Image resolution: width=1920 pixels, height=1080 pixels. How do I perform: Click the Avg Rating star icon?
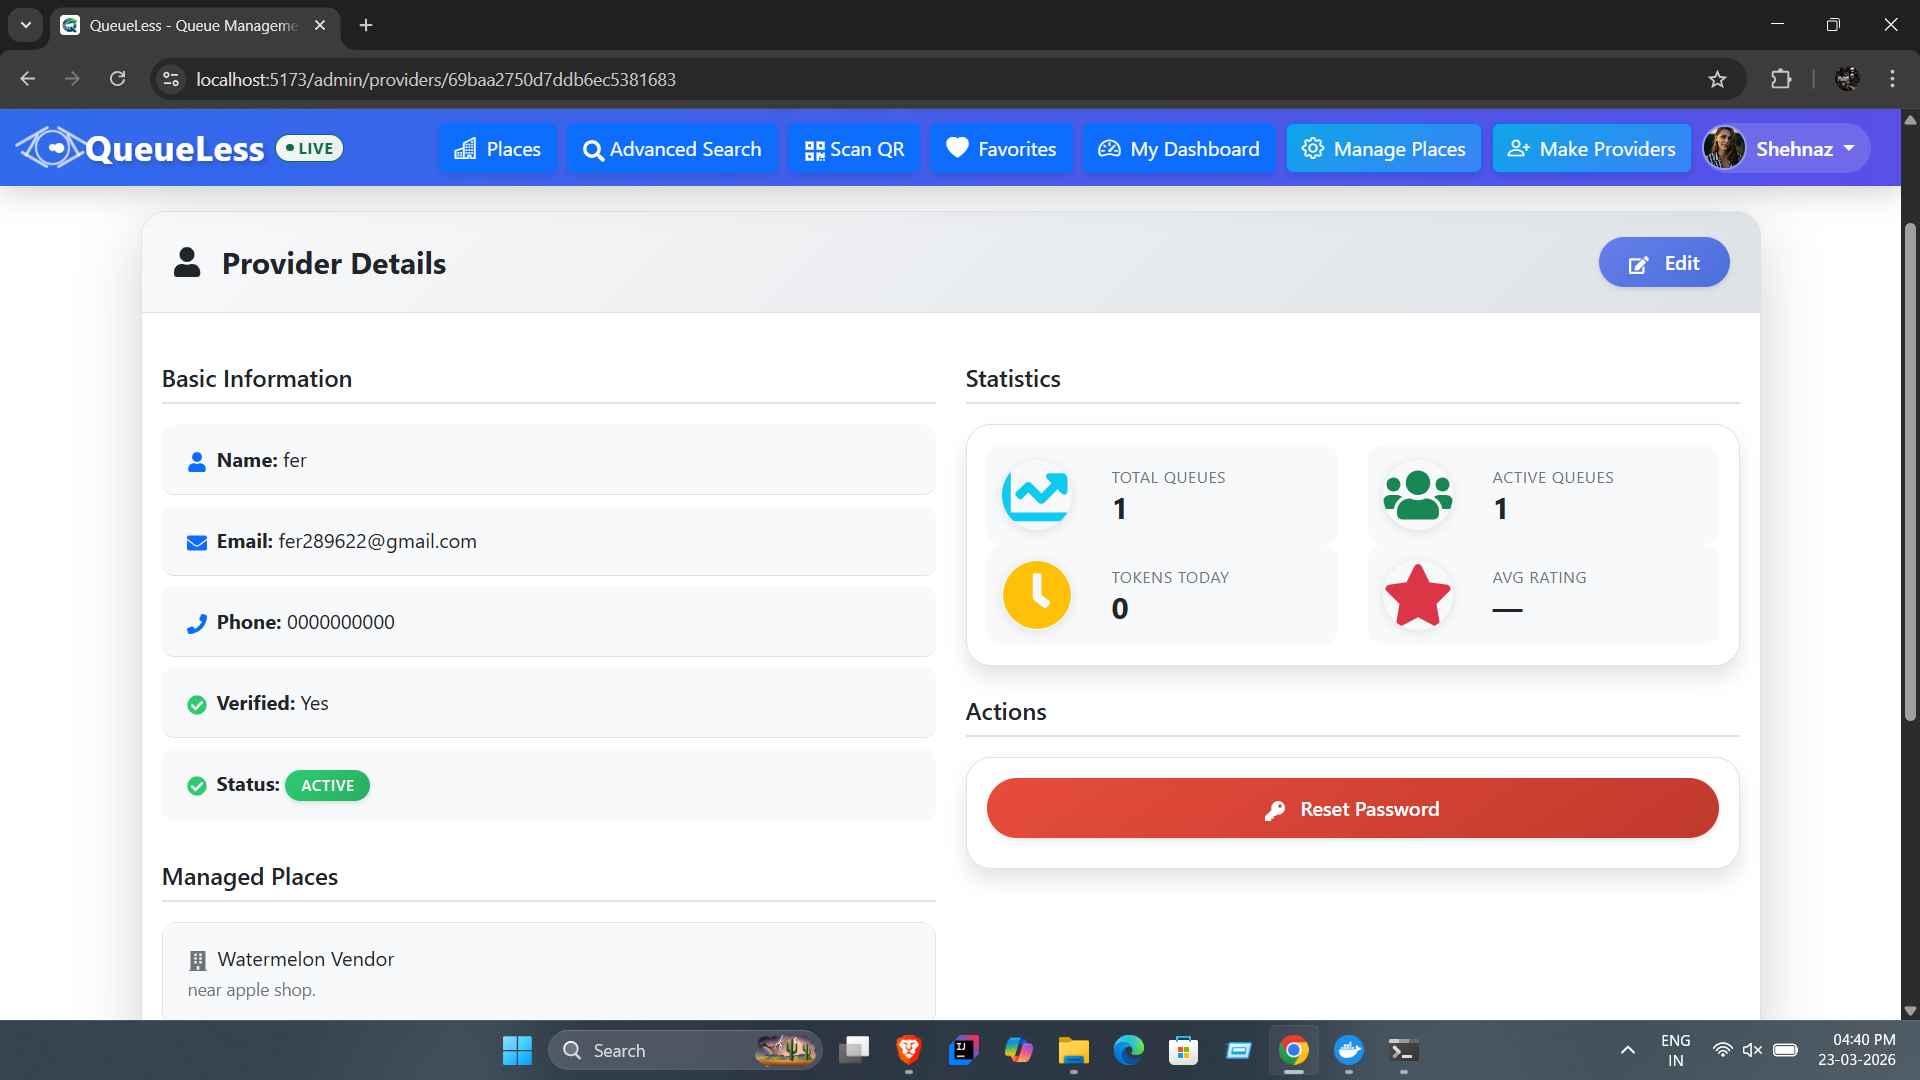(x=1417, y=595)
